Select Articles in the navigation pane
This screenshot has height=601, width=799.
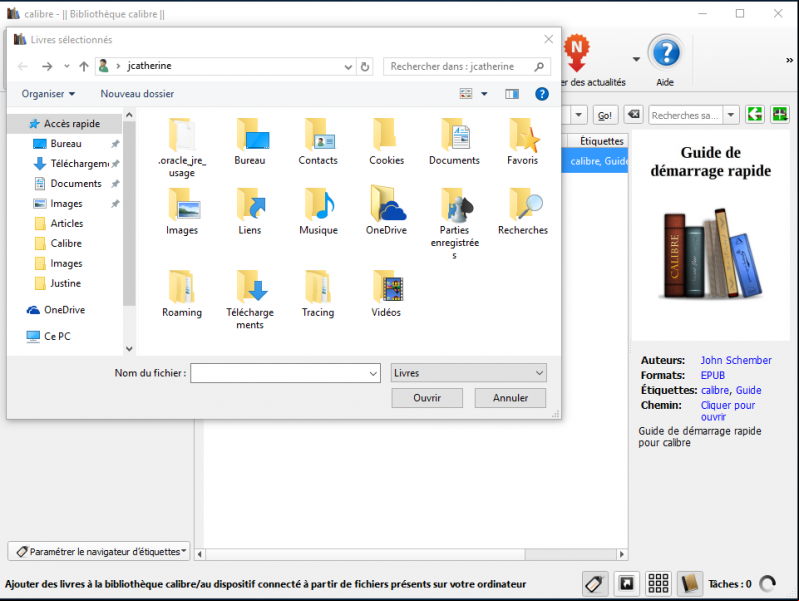[x=66, y=223]
